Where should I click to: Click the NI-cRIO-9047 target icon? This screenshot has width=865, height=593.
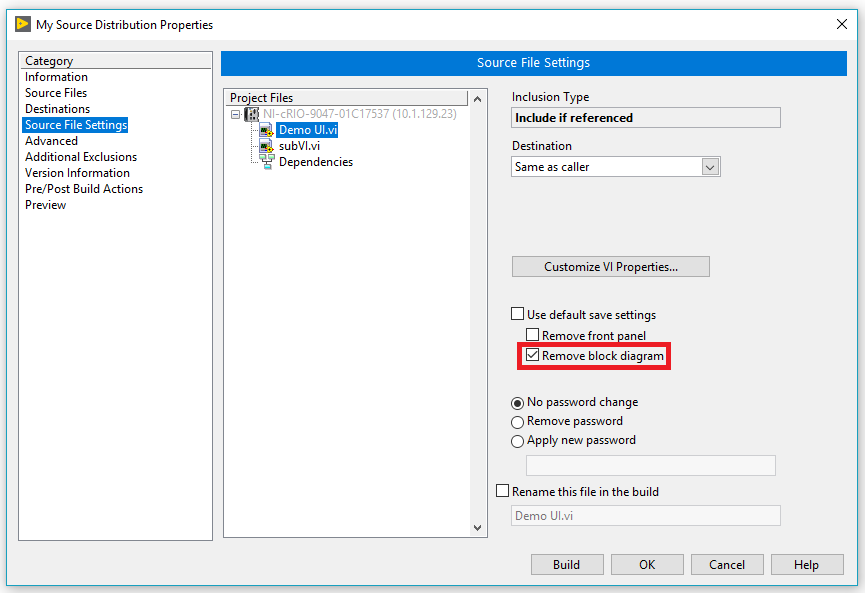click(x=251, y=114)
